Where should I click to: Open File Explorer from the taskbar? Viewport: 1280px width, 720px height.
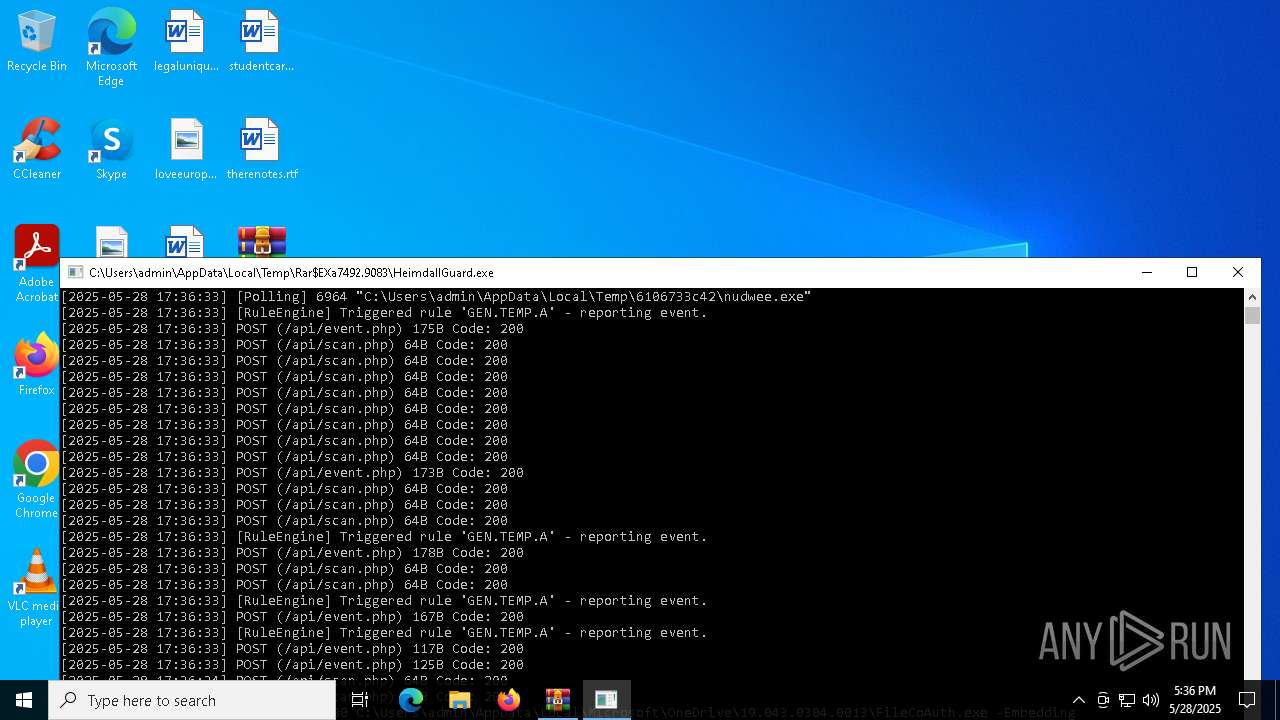[459, 700]
